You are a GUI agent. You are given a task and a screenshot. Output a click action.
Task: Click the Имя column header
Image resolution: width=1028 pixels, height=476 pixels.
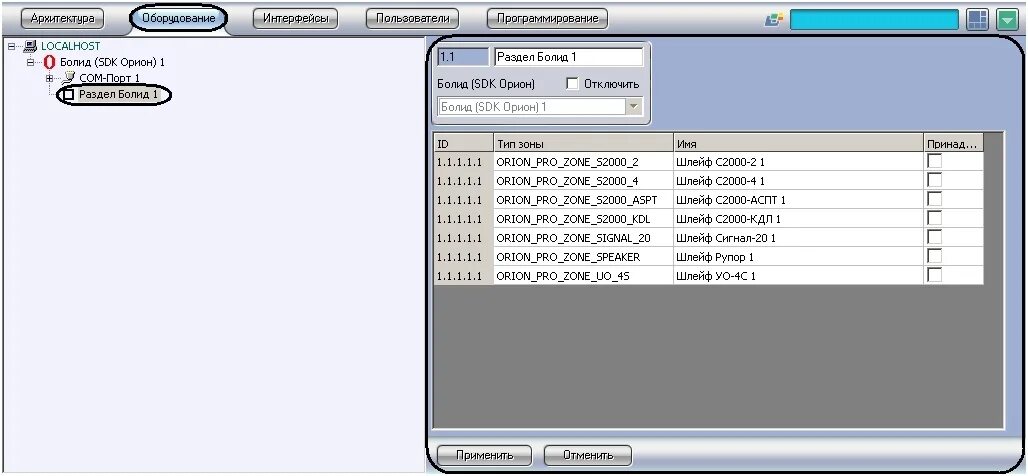(x=799, y=144)
